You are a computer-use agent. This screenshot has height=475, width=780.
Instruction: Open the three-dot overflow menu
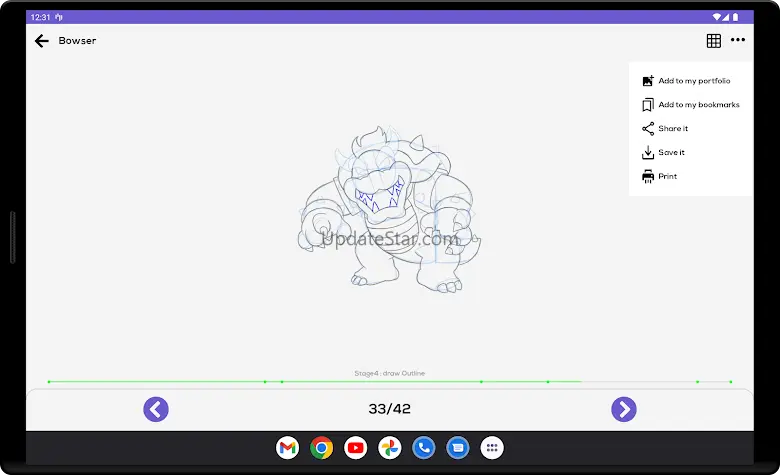[738, 40]
